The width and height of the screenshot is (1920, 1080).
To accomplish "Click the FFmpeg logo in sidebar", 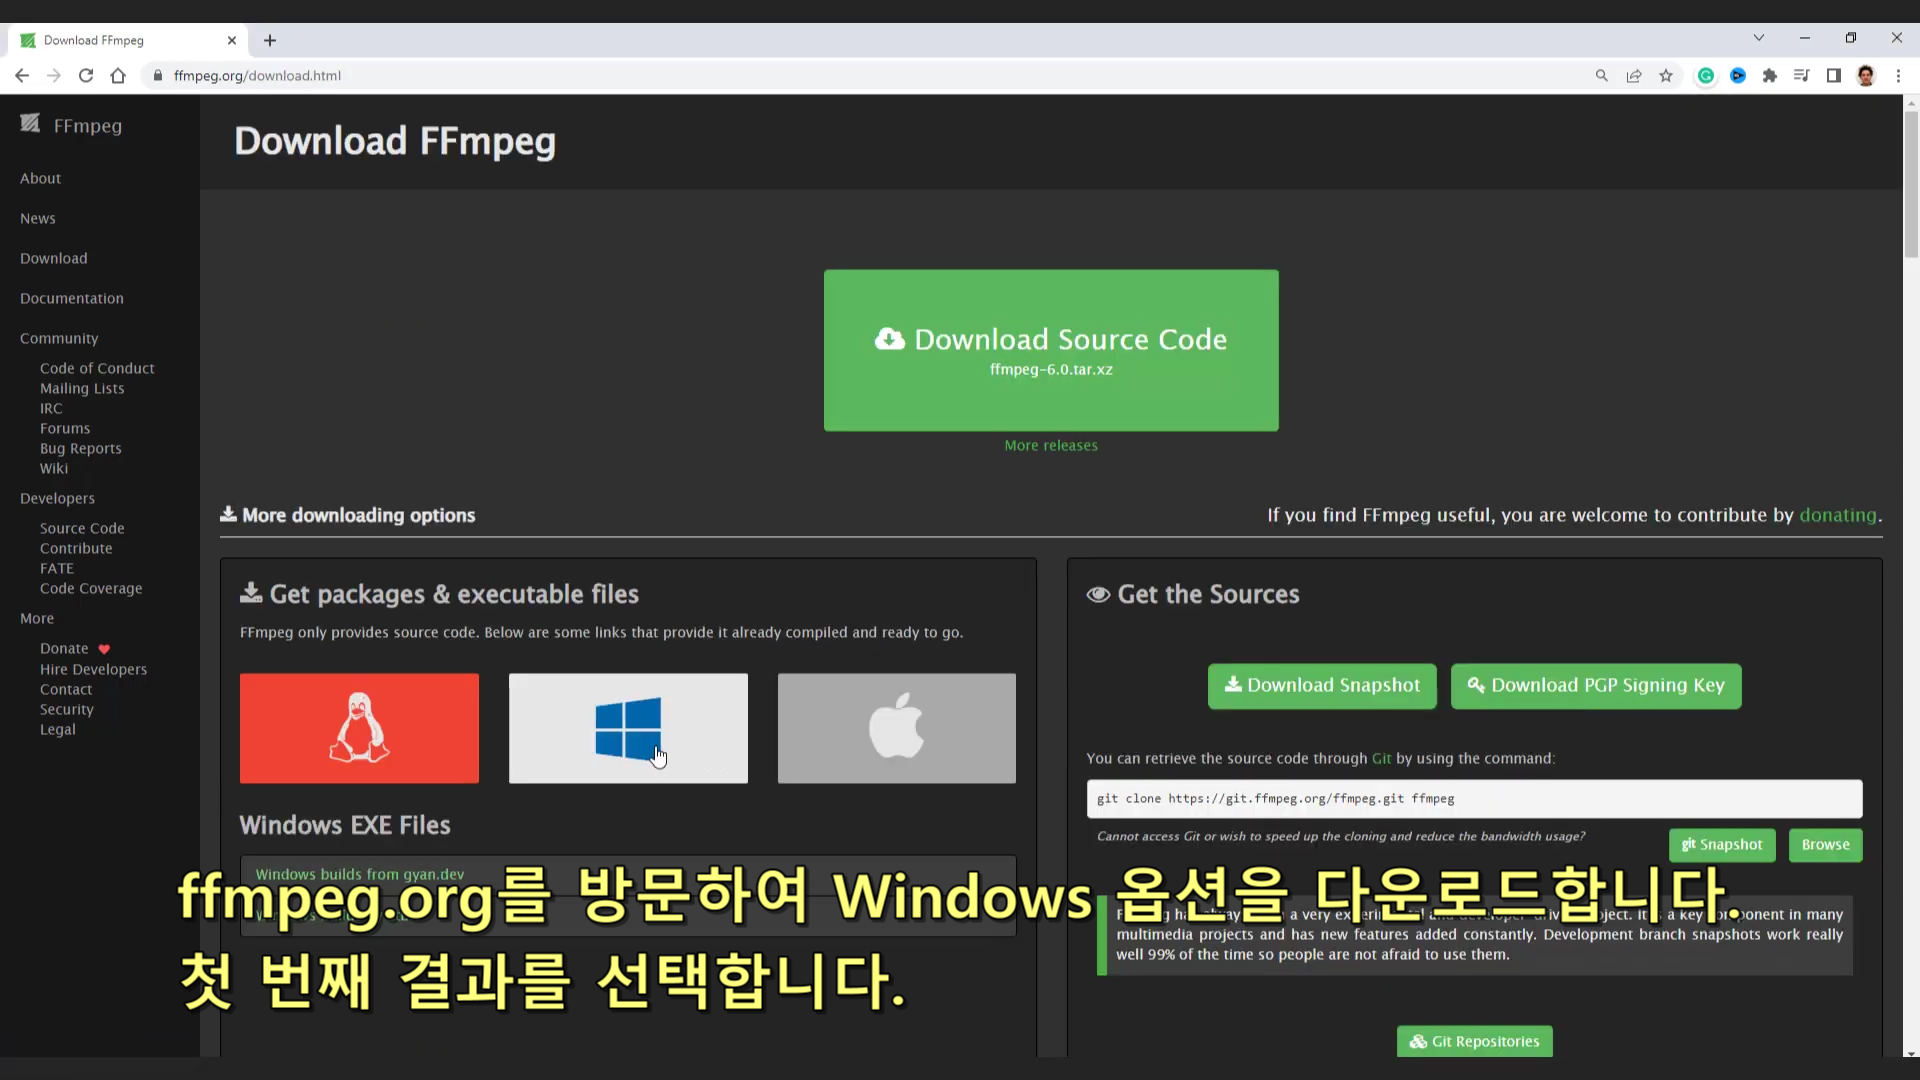I will pos(70,125).
